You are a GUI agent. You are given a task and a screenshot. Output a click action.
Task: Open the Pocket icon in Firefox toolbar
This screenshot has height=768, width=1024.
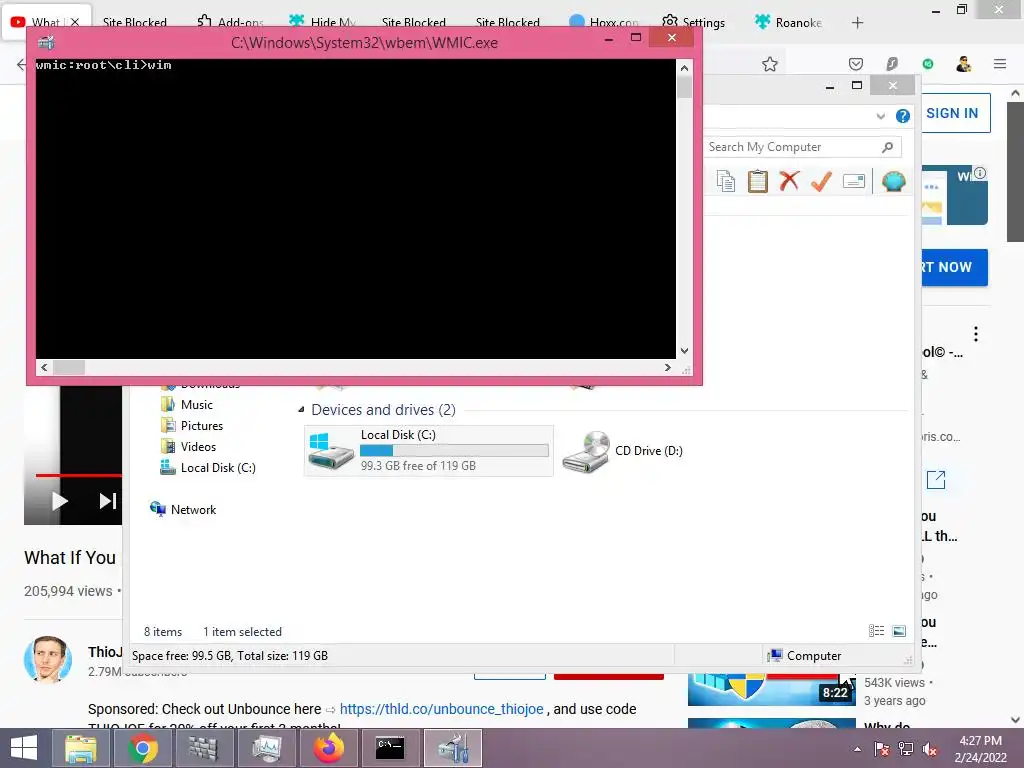pyautogui.click(x=856, y=64)
